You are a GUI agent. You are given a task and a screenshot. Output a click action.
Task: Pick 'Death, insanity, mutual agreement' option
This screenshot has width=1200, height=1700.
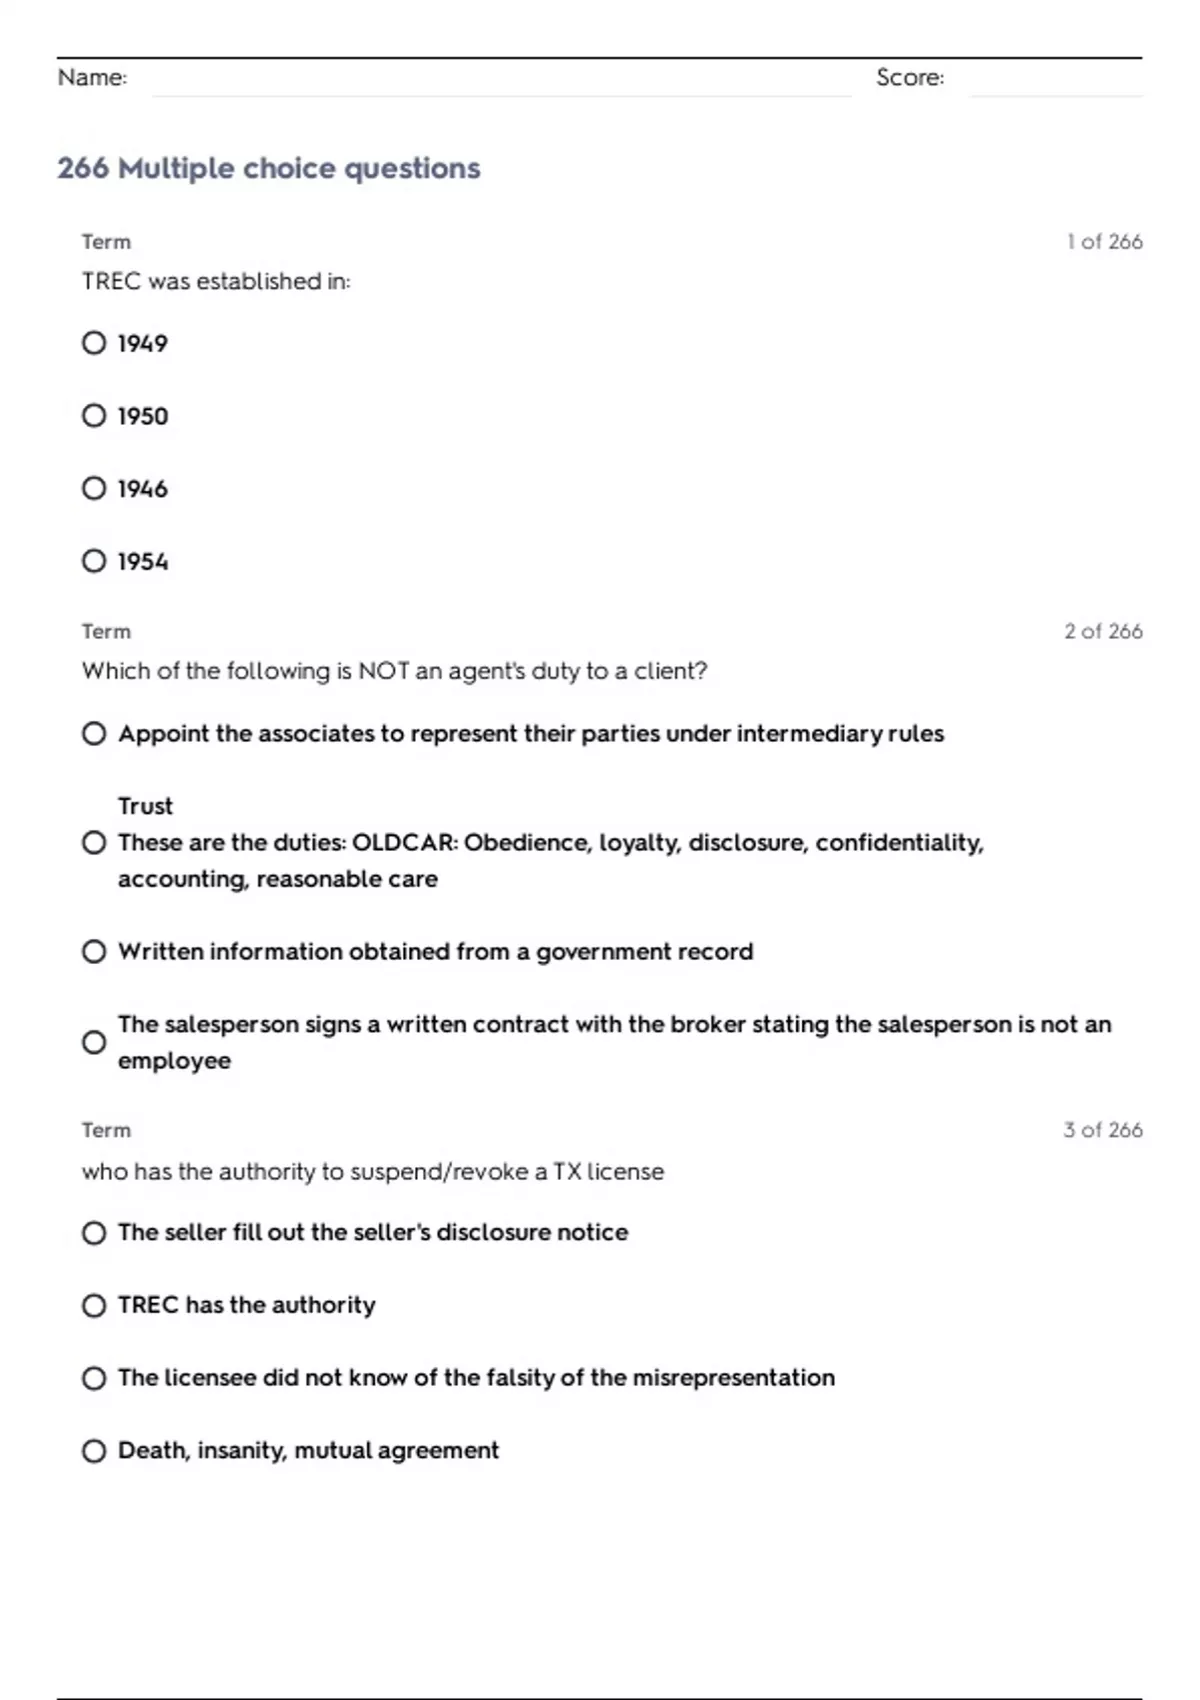click(94, 1451)
